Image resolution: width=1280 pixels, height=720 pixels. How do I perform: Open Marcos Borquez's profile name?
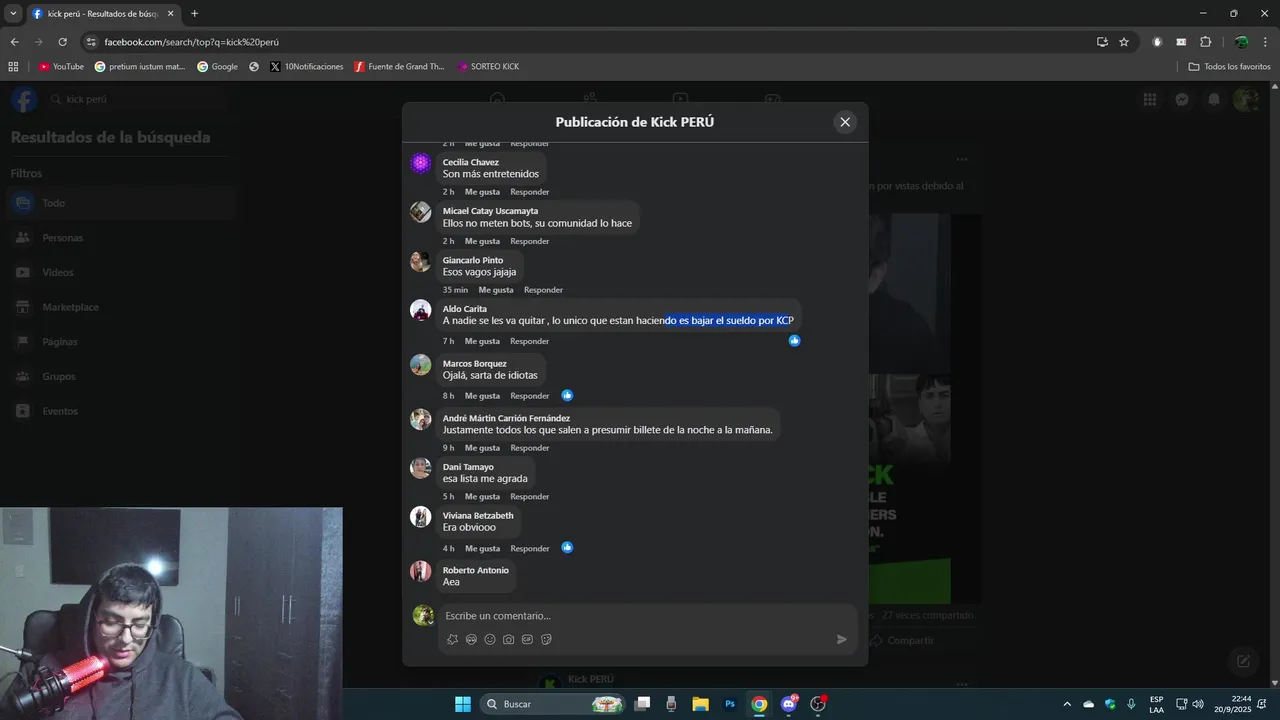click(475, 364)
